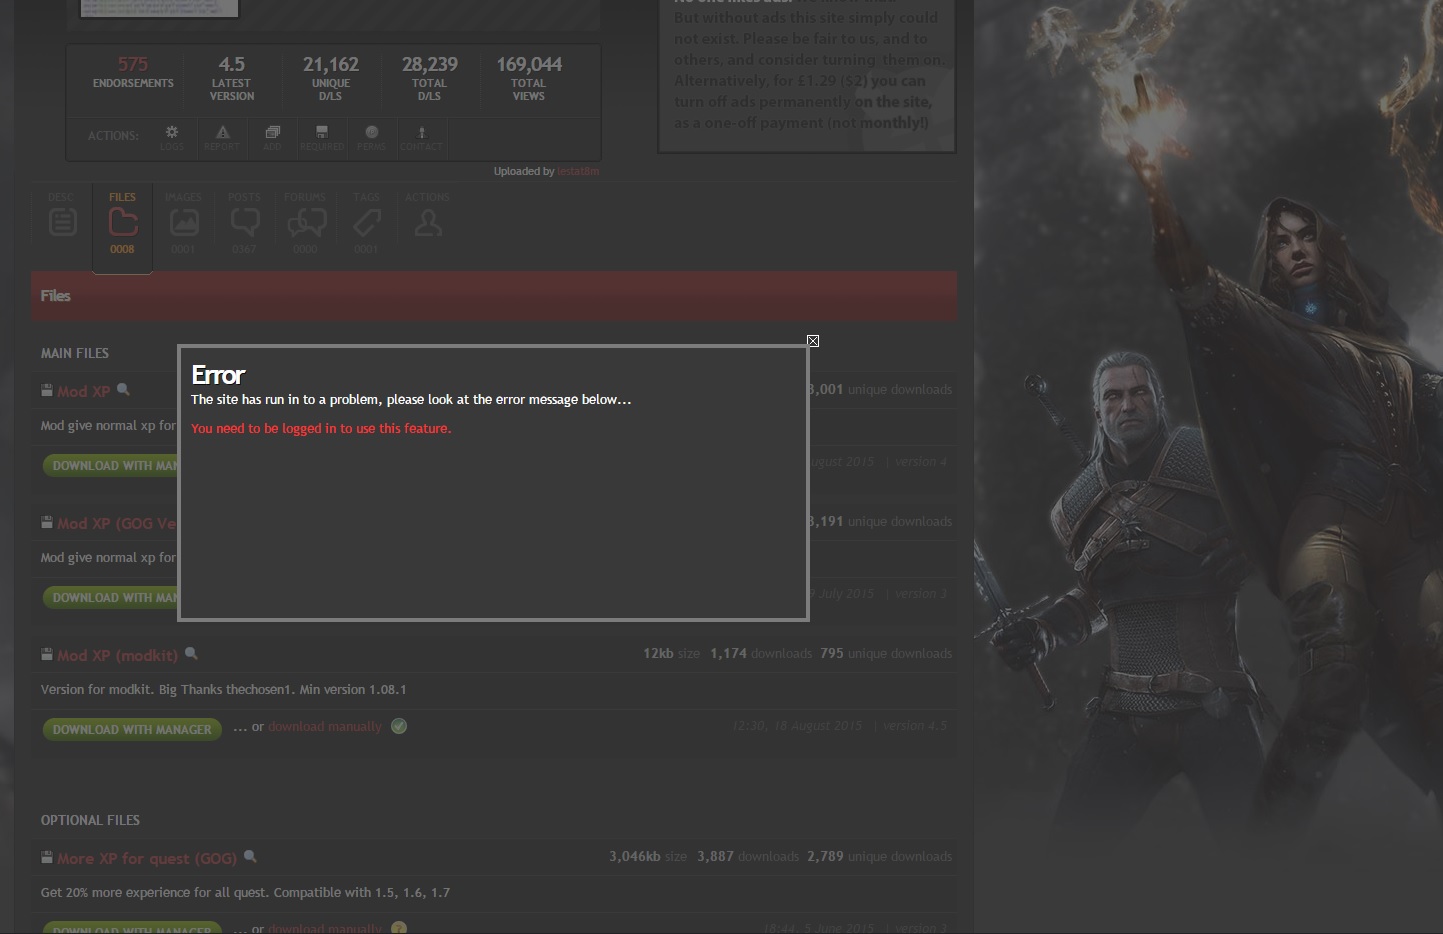The image size is (1443, 934).
Task: Select the Files tab
Action: pos(122,224)
